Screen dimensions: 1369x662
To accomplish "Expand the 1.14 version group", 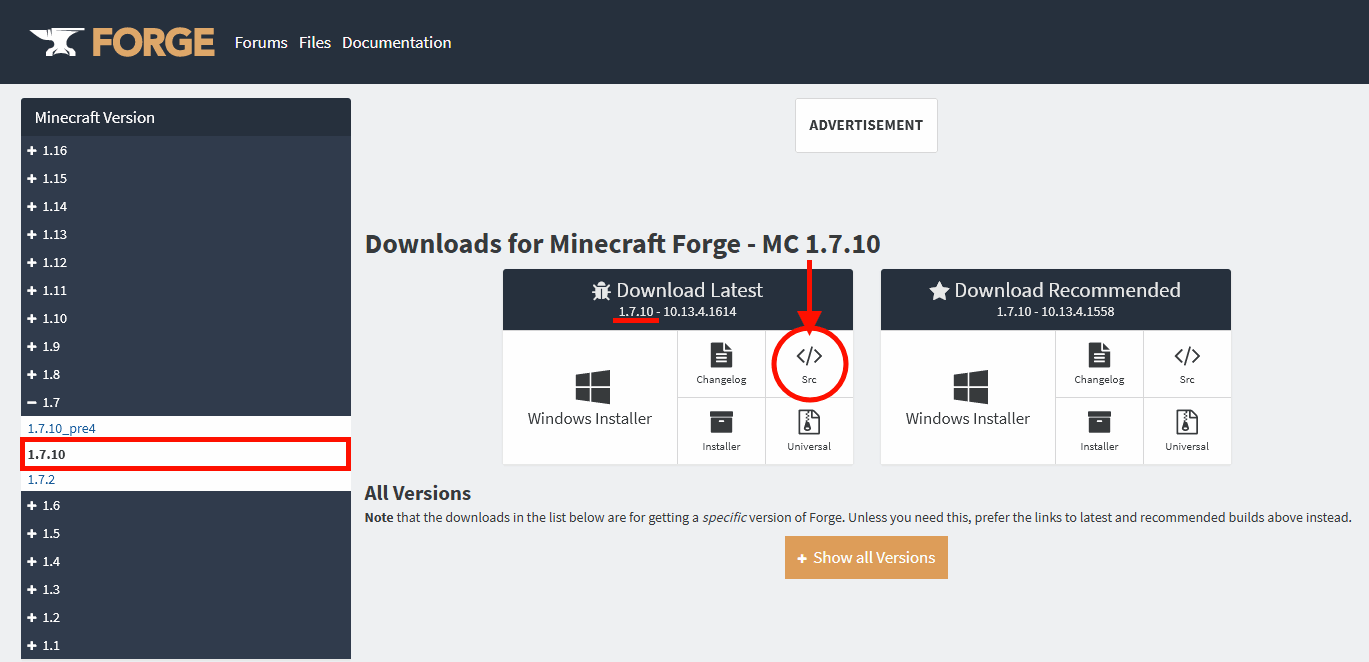I will (186, 206).
